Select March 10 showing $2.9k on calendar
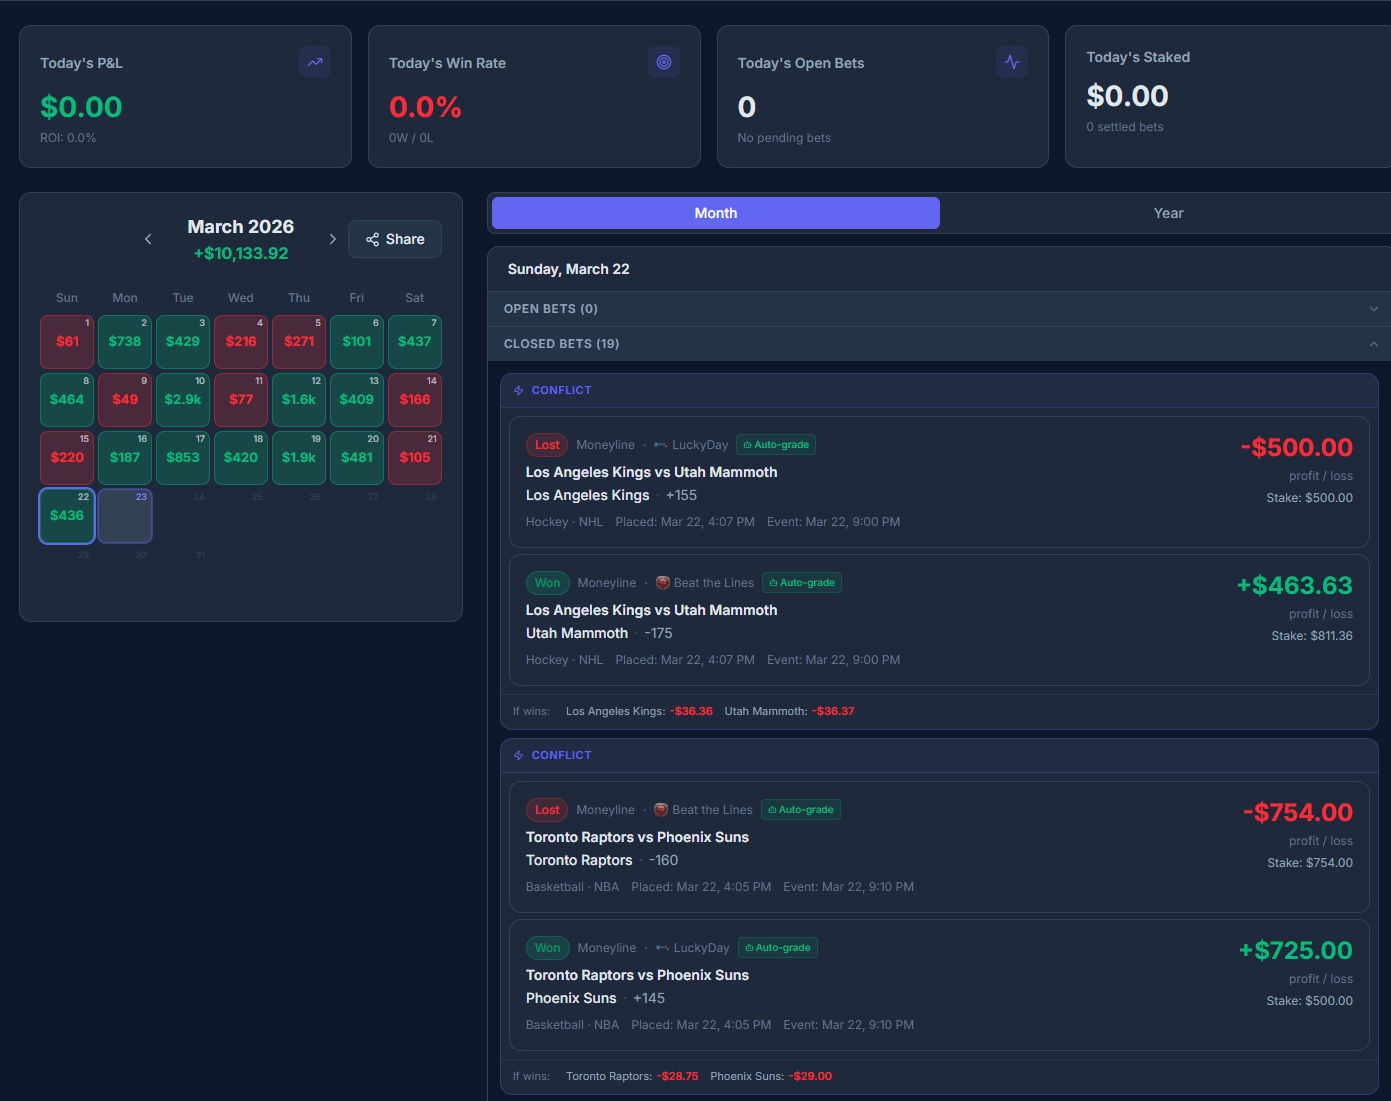 [183, 399]
